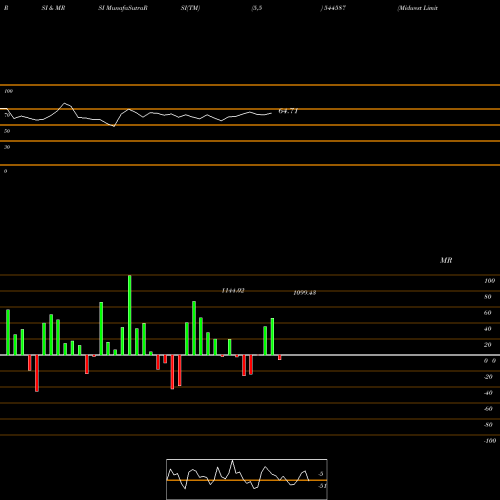Viewport: 500px width, 500px height.
Task: Click the 'SI & MR' header text
Action: 53,8
